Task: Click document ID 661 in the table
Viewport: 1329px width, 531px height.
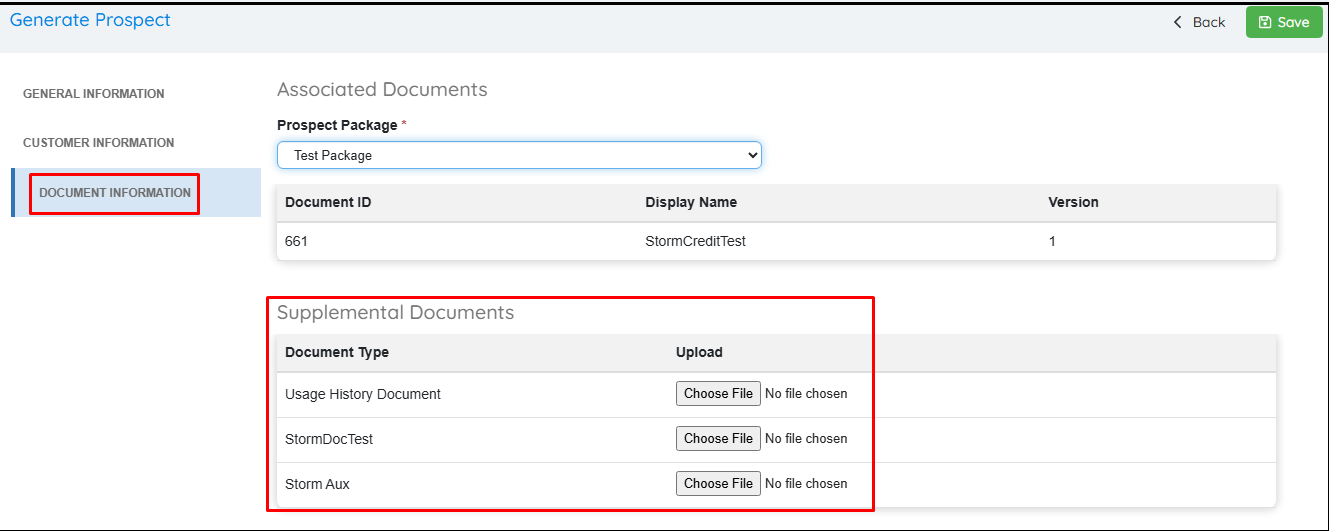Action: [296, 241]
